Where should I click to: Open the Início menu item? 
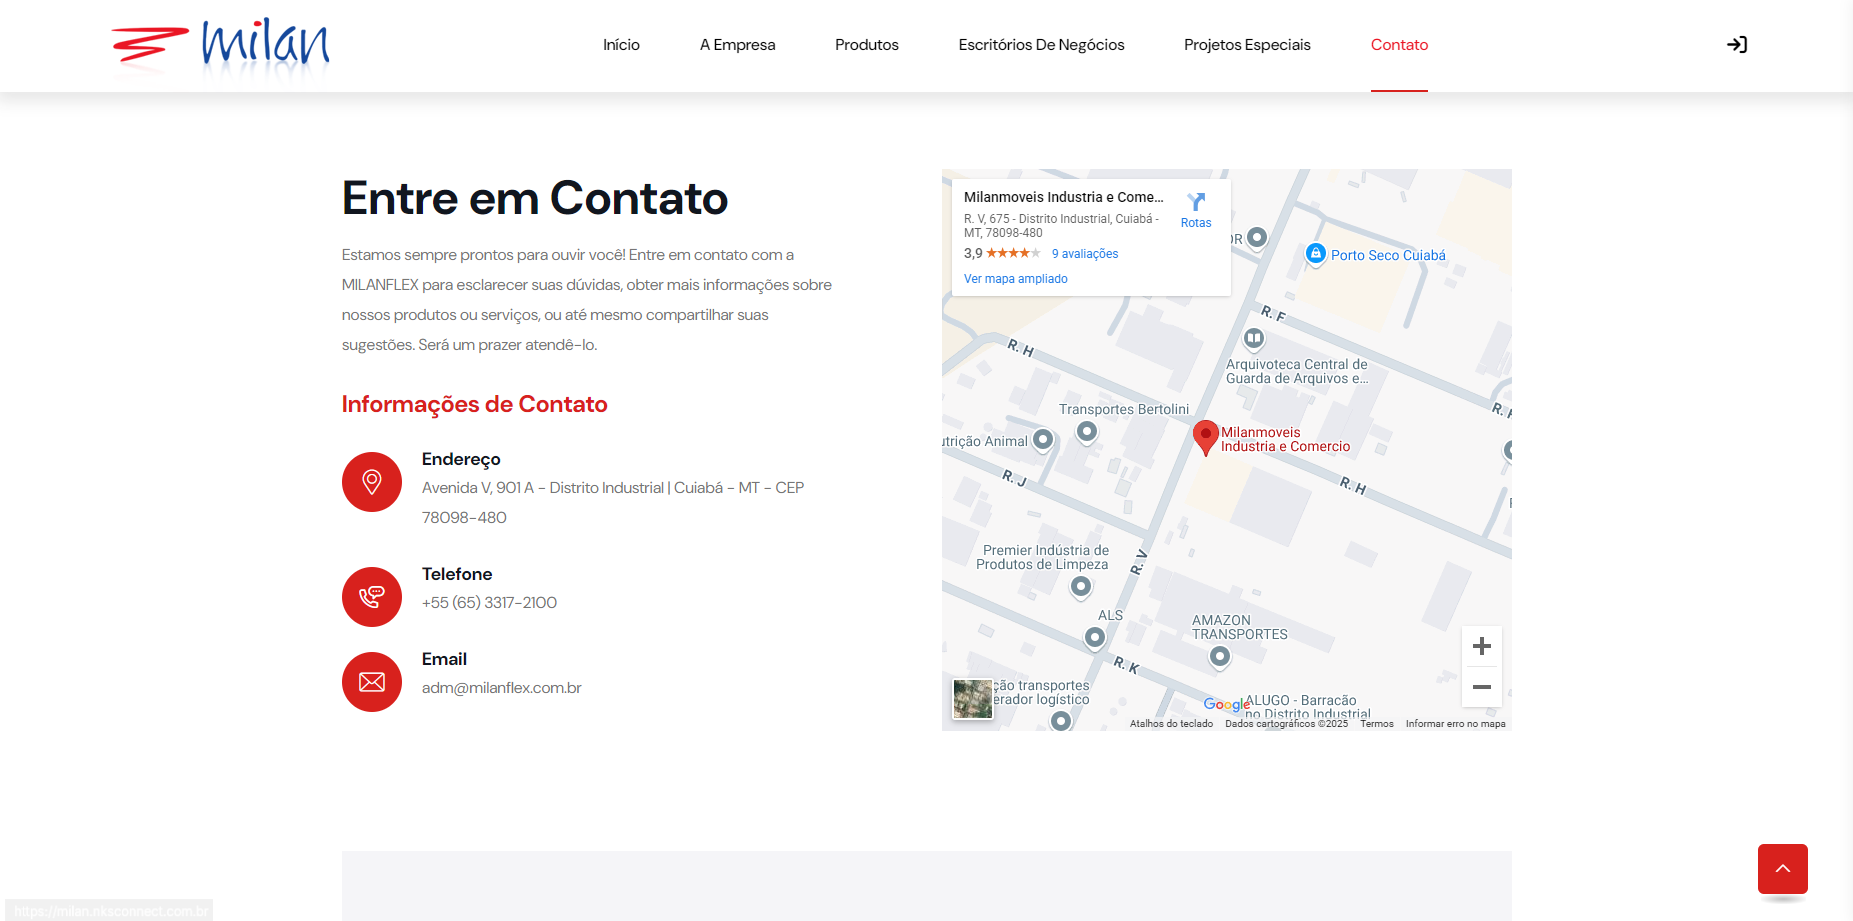pos(621,45)
